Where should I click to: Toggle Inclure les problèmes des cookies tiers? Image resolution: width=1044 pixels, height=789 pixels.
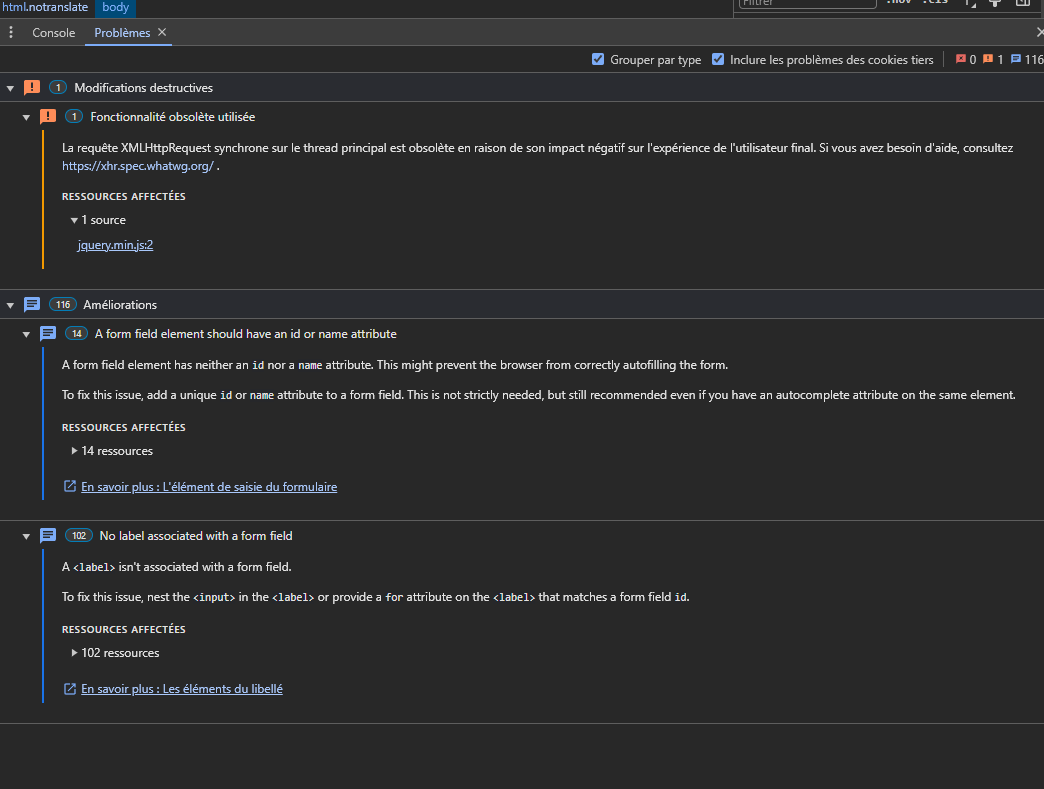[718, 60]
